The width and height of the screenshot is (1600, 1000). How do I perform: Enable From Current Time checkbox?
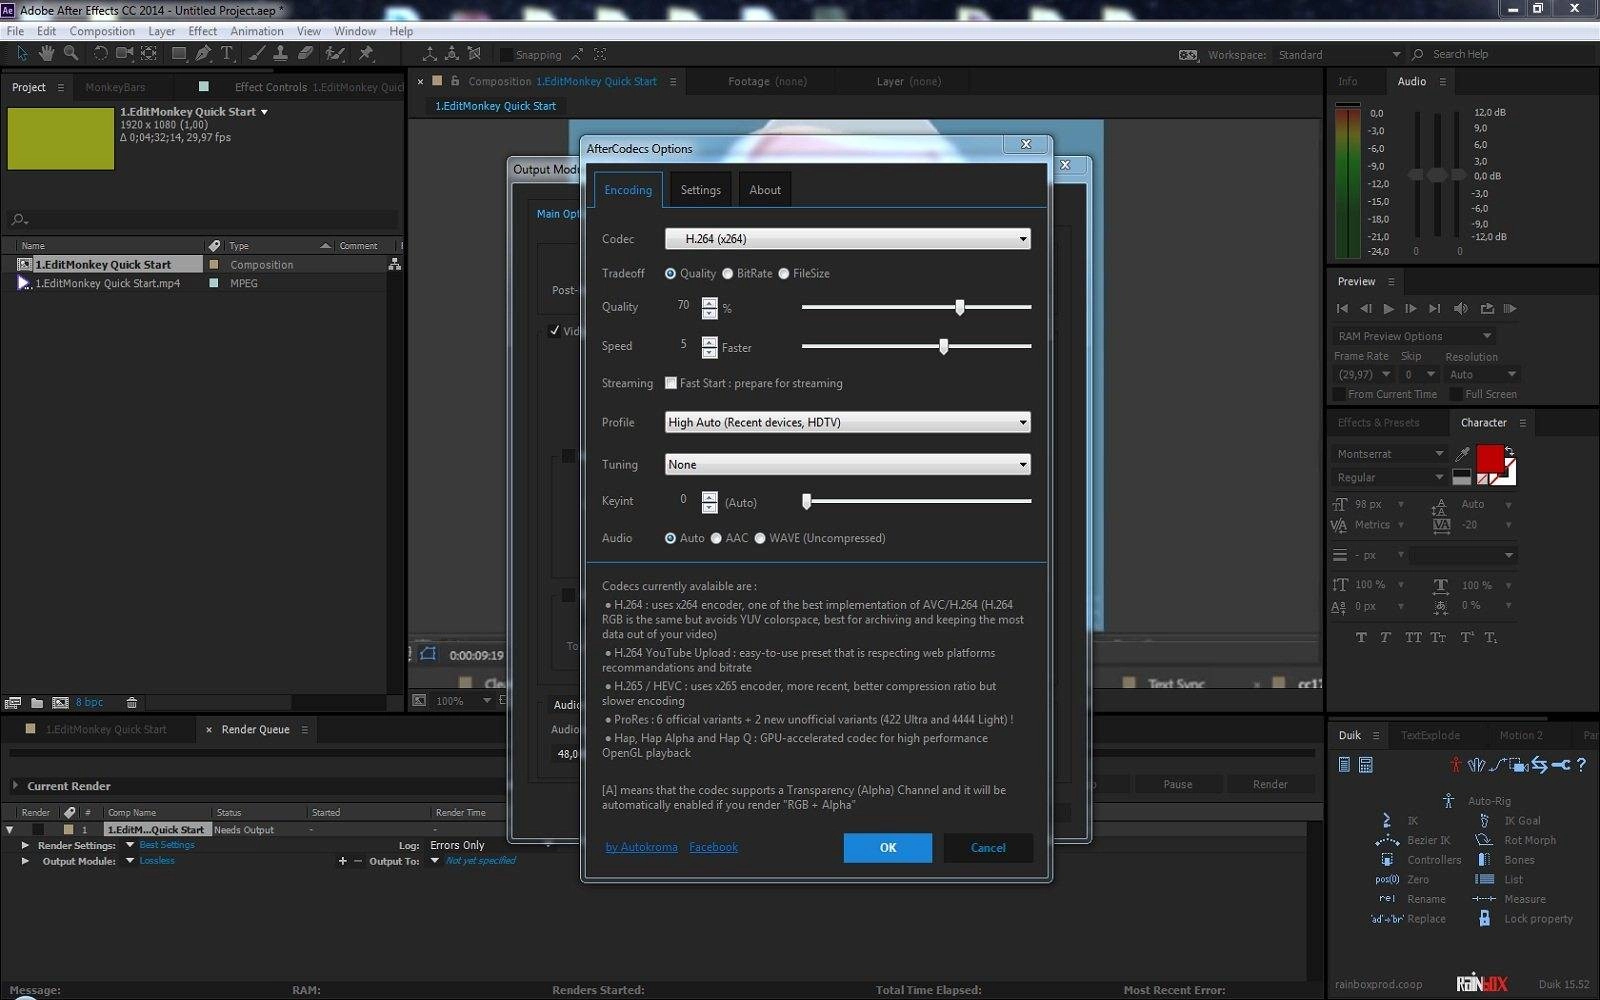point(1339,394)
